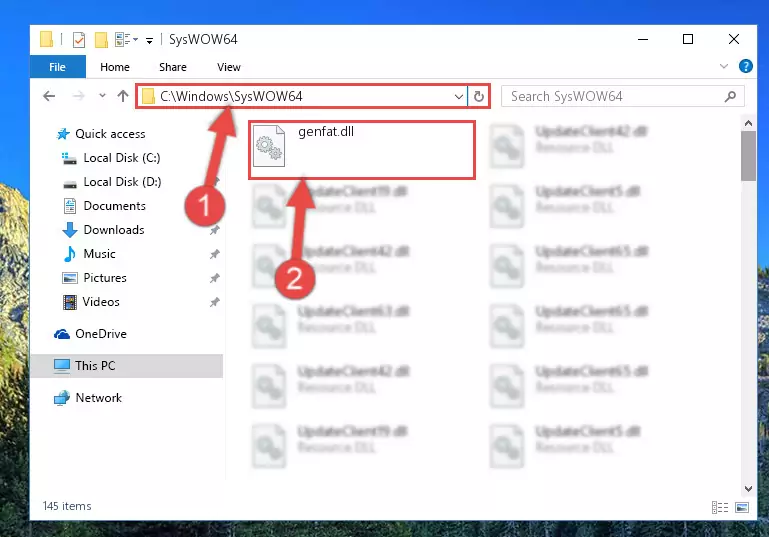This screenshot has width=769, height=537.
Task: Click the search magnifier icon
Action: (x=730, y=96)
